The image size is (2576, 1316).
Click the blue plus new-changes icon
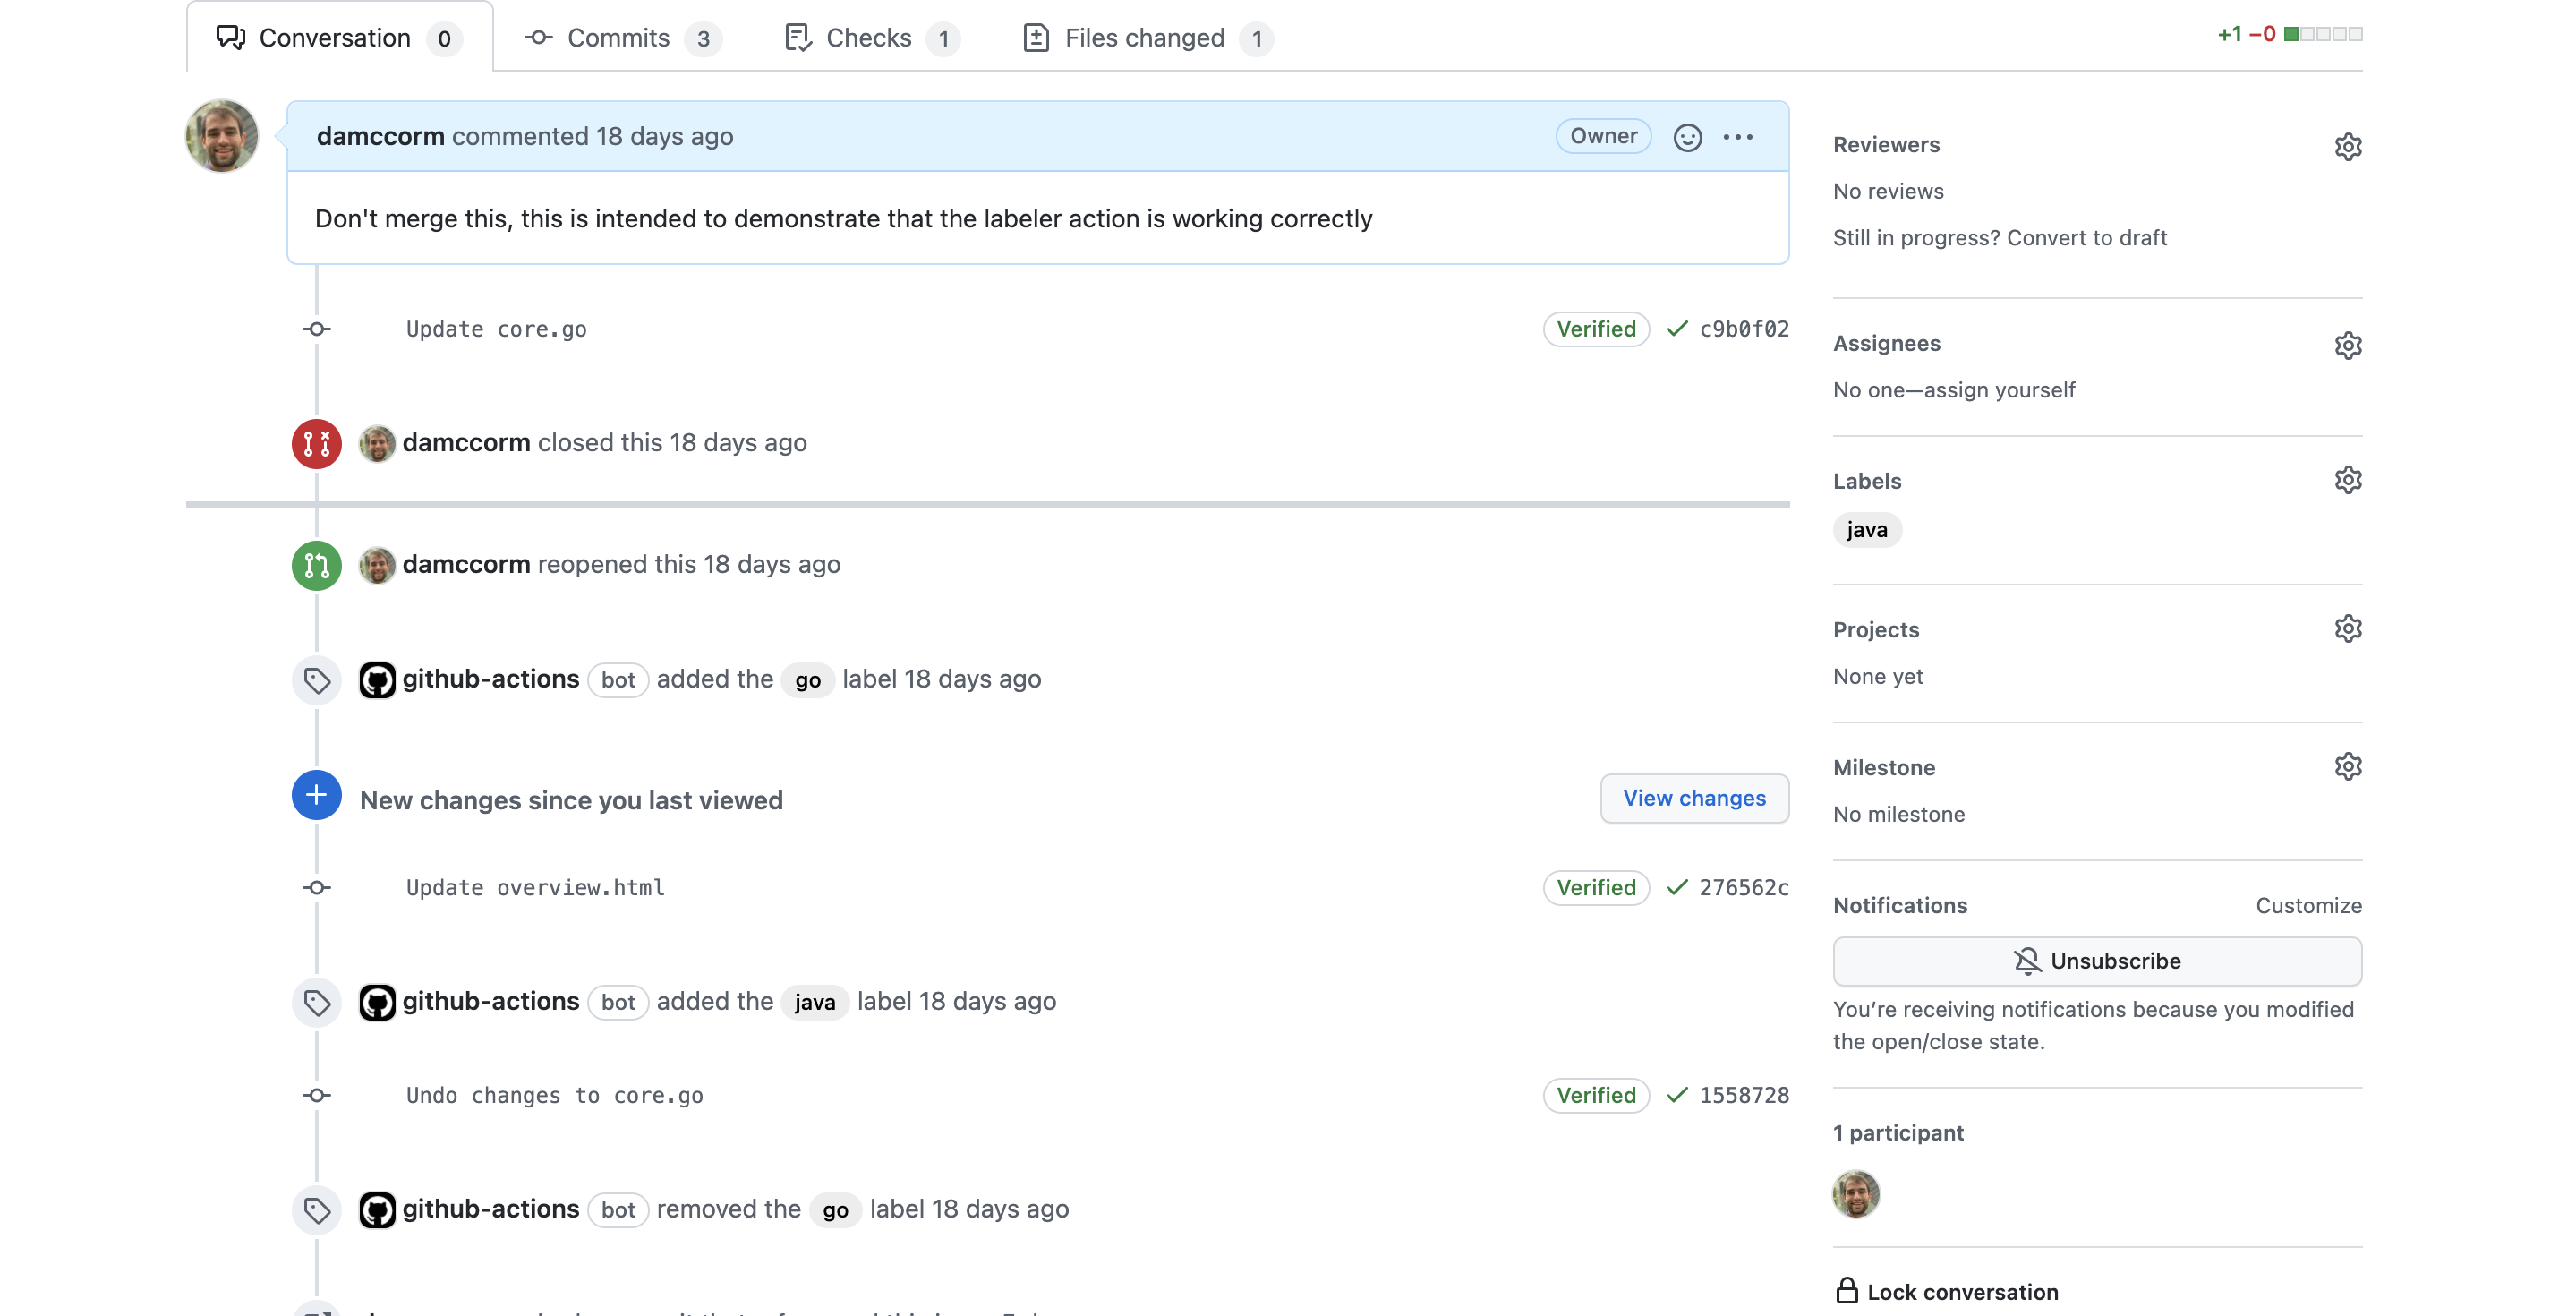[316, 795]
